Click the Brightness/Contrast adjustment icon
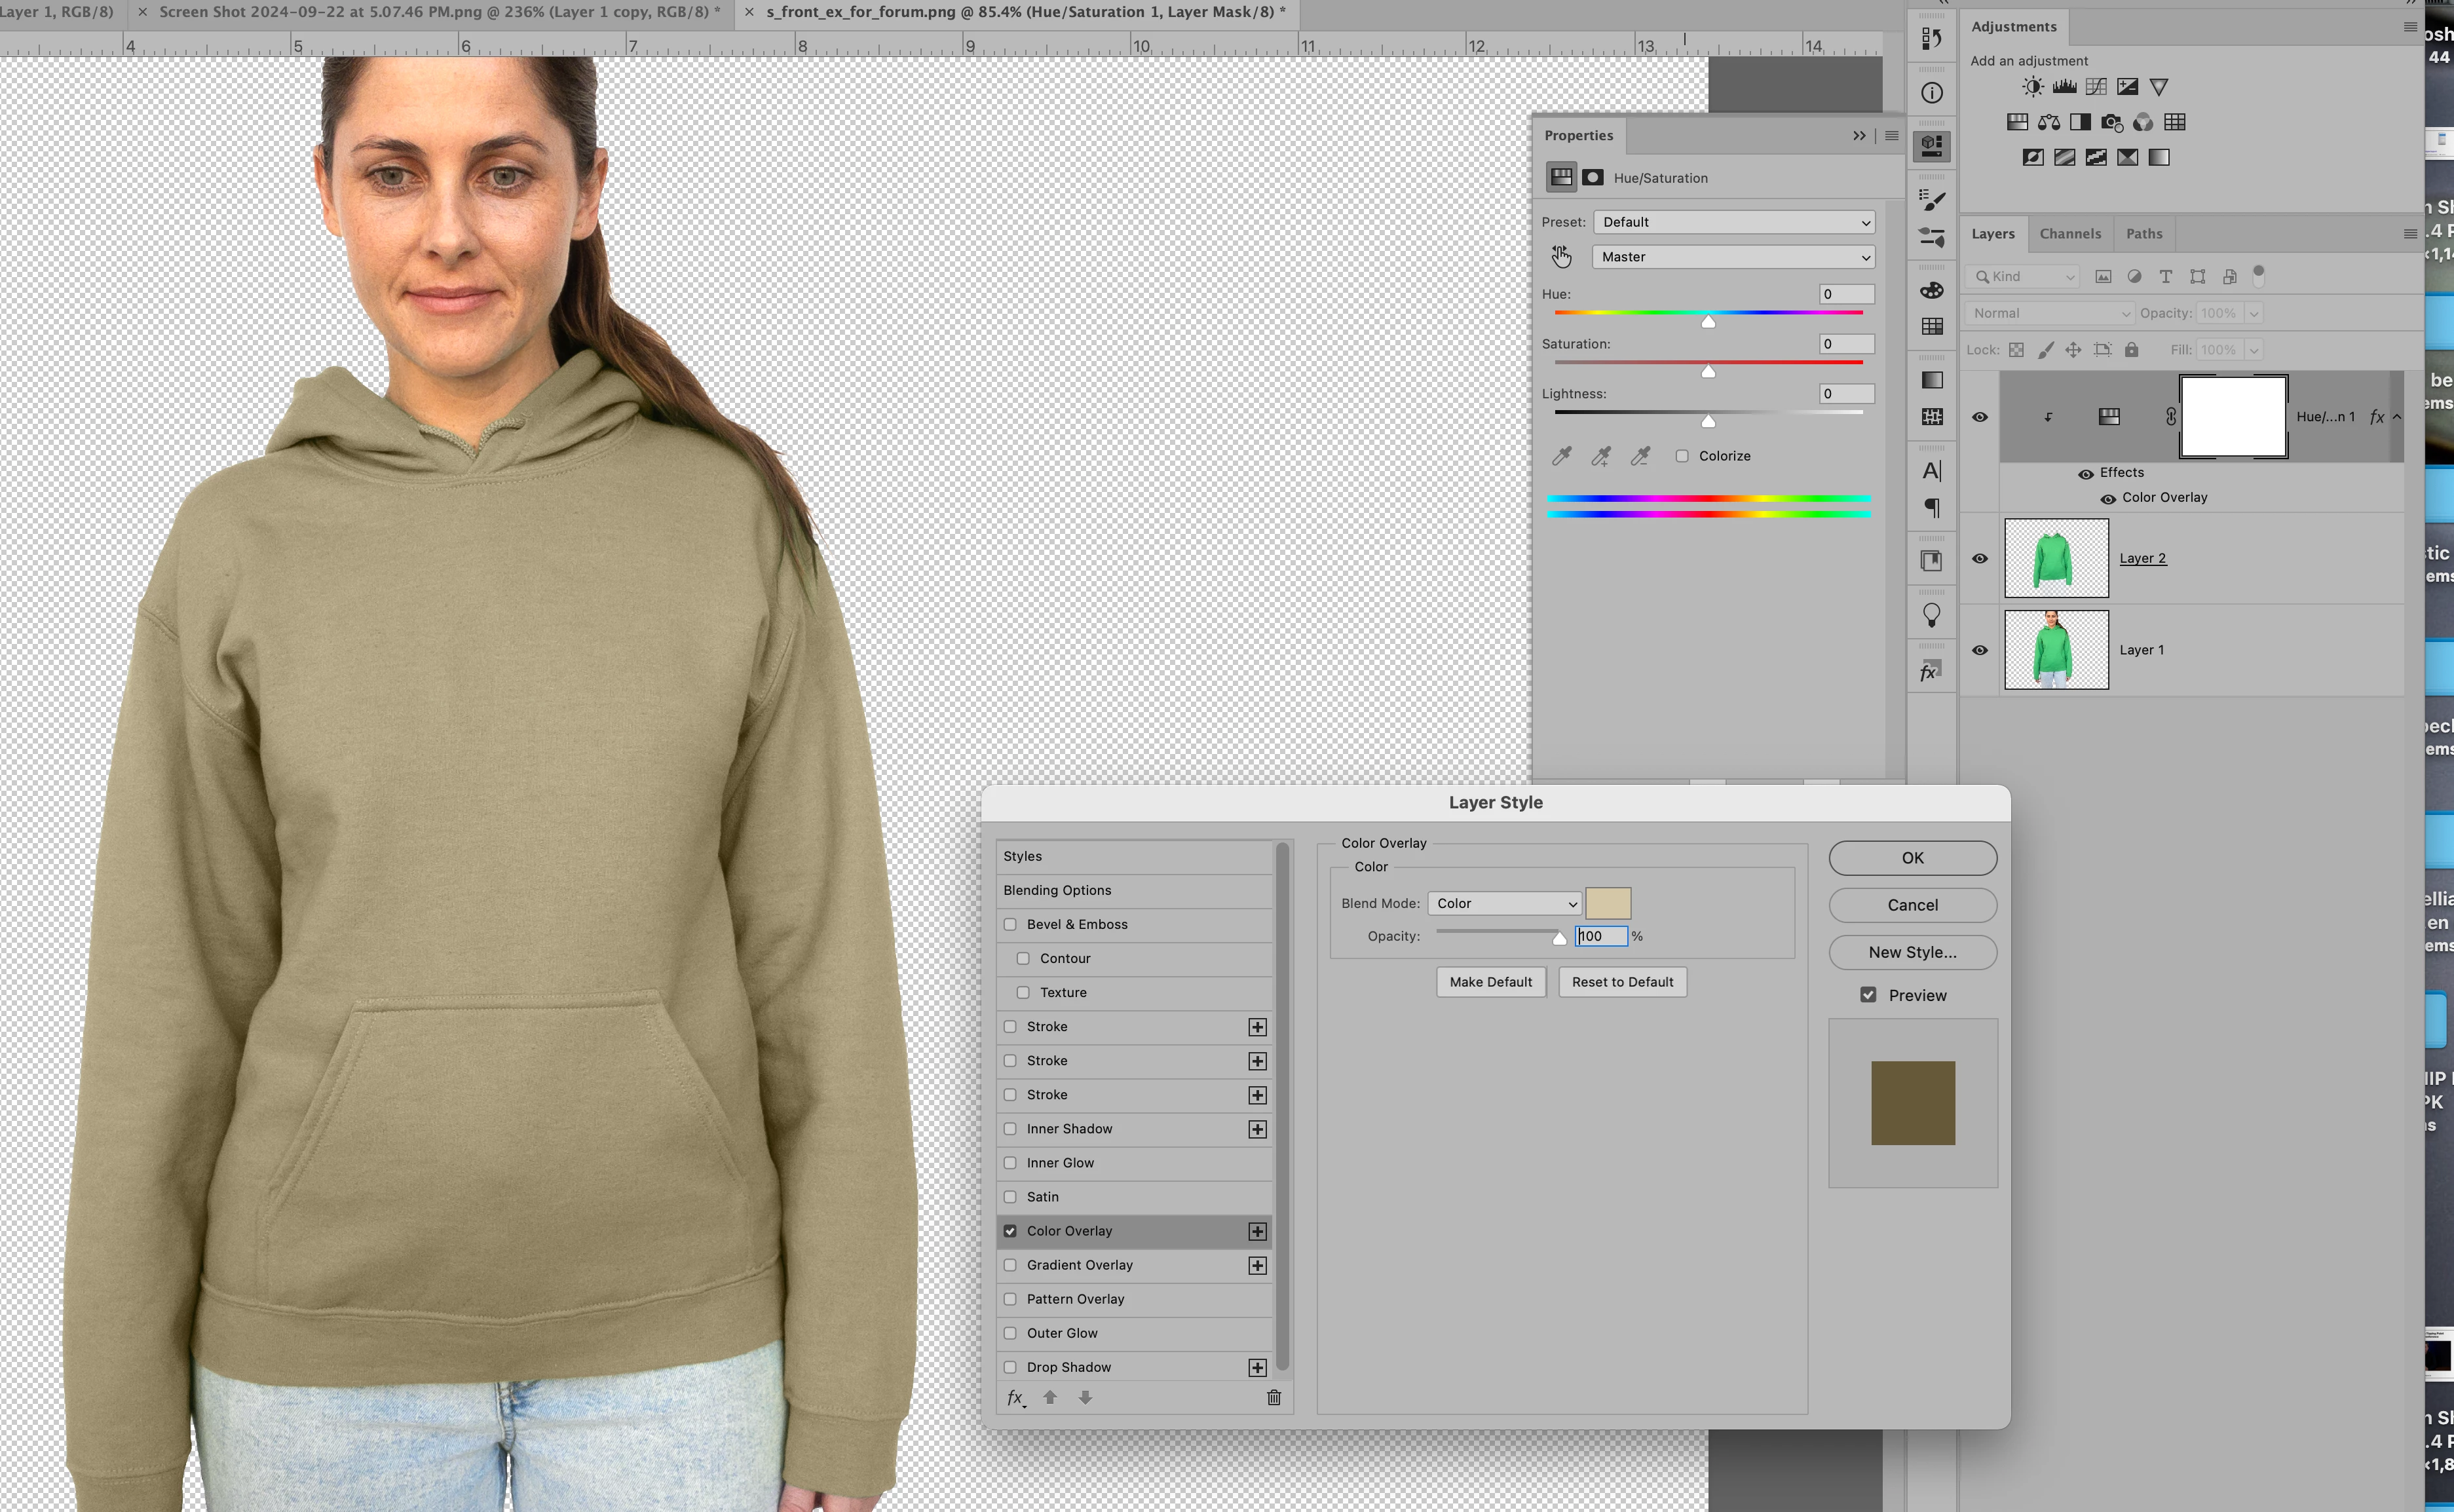This screenshot has width=2454, height=1512. 2032,87
